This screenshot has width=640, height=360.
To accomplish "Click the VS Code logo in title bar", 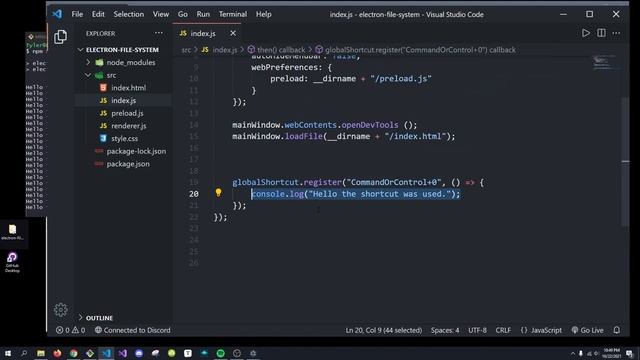I will [x=57, y=14].
